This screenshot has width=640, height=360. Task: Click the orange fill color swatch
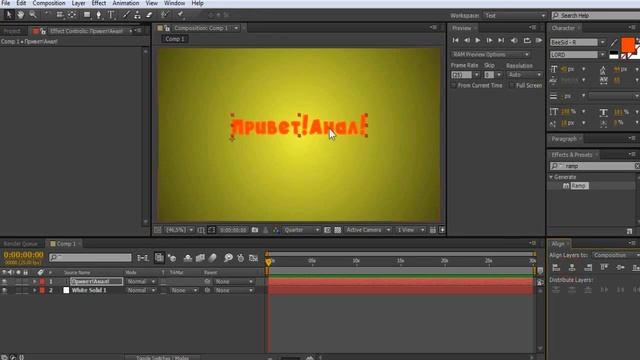click(x=628, y=45)
